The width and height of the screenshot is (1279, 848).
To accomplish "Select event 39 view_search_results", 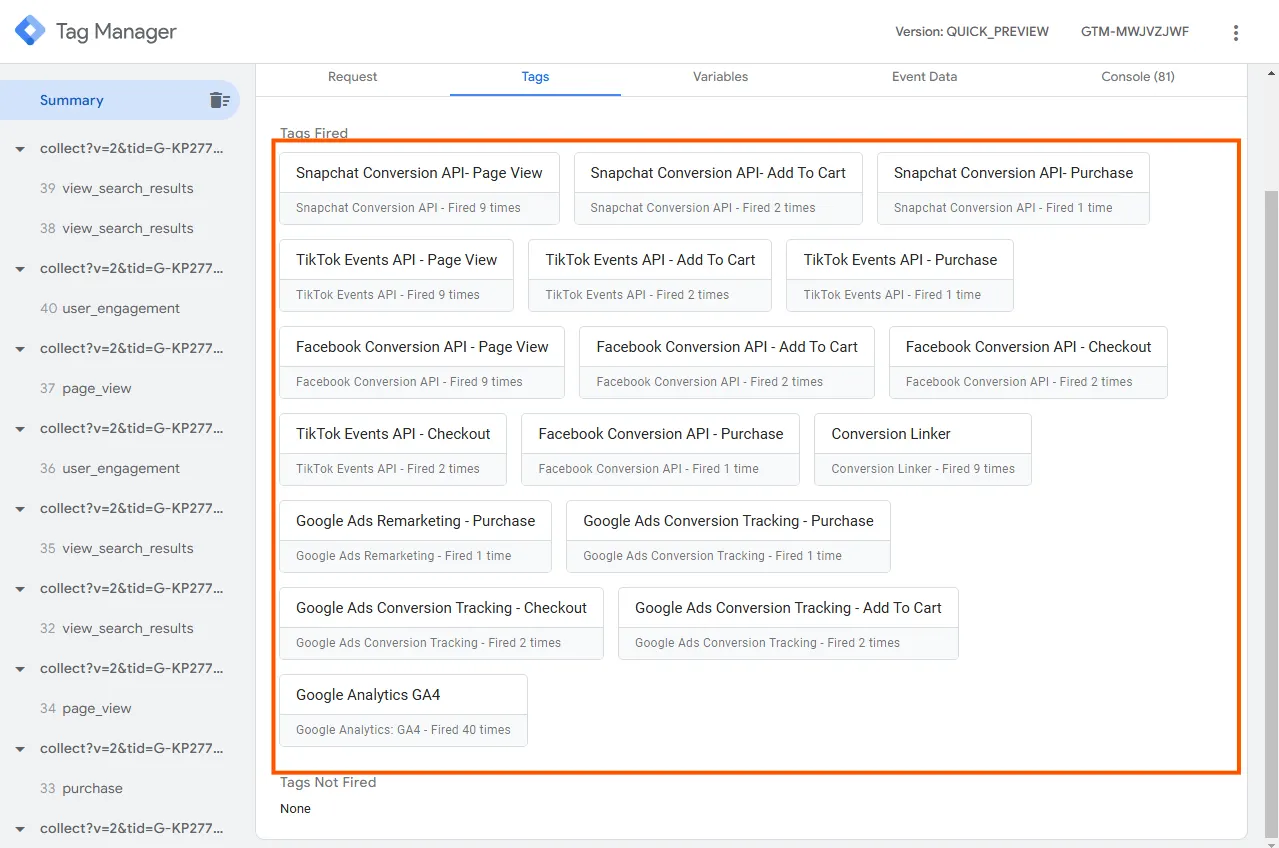I will tap(117, 188).
